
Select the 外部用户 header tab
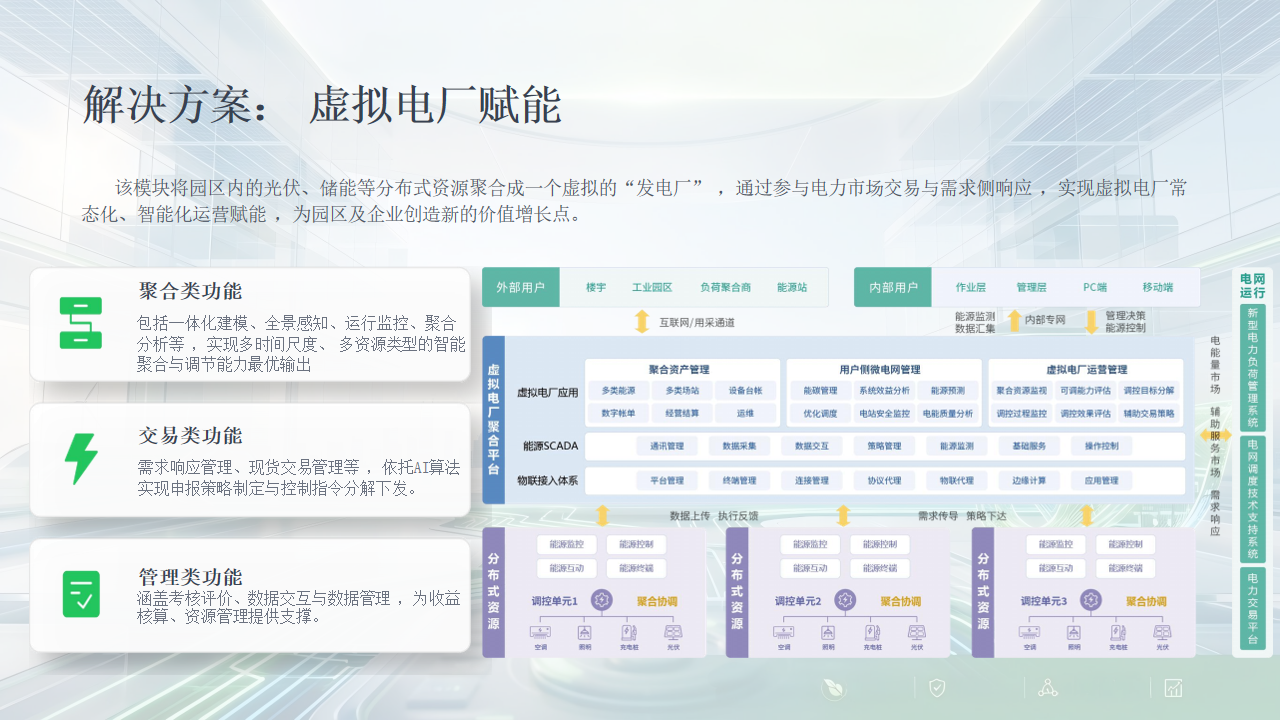tap(520, 287)
